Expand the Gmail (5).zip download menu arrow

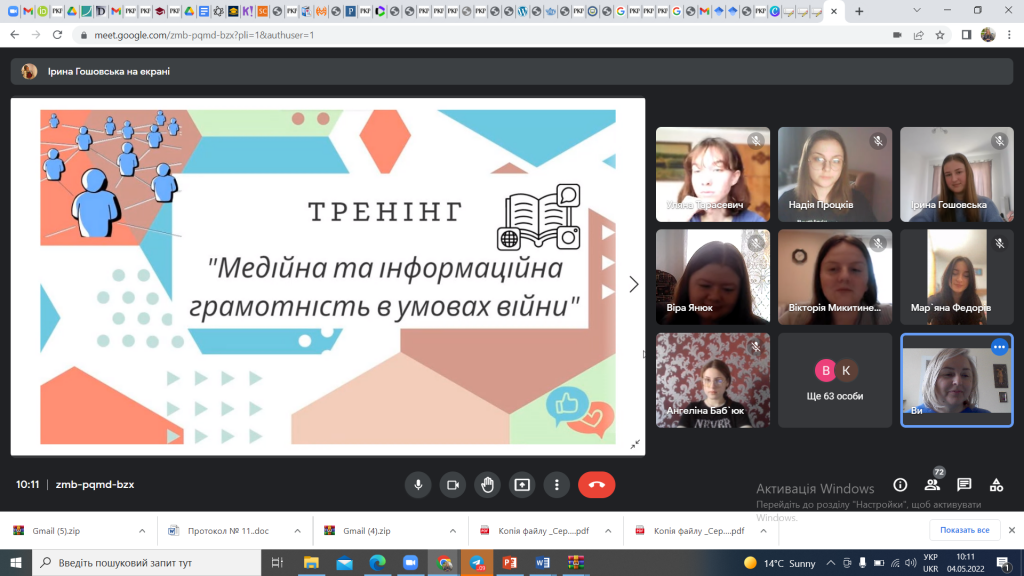[x=141, y=531]
